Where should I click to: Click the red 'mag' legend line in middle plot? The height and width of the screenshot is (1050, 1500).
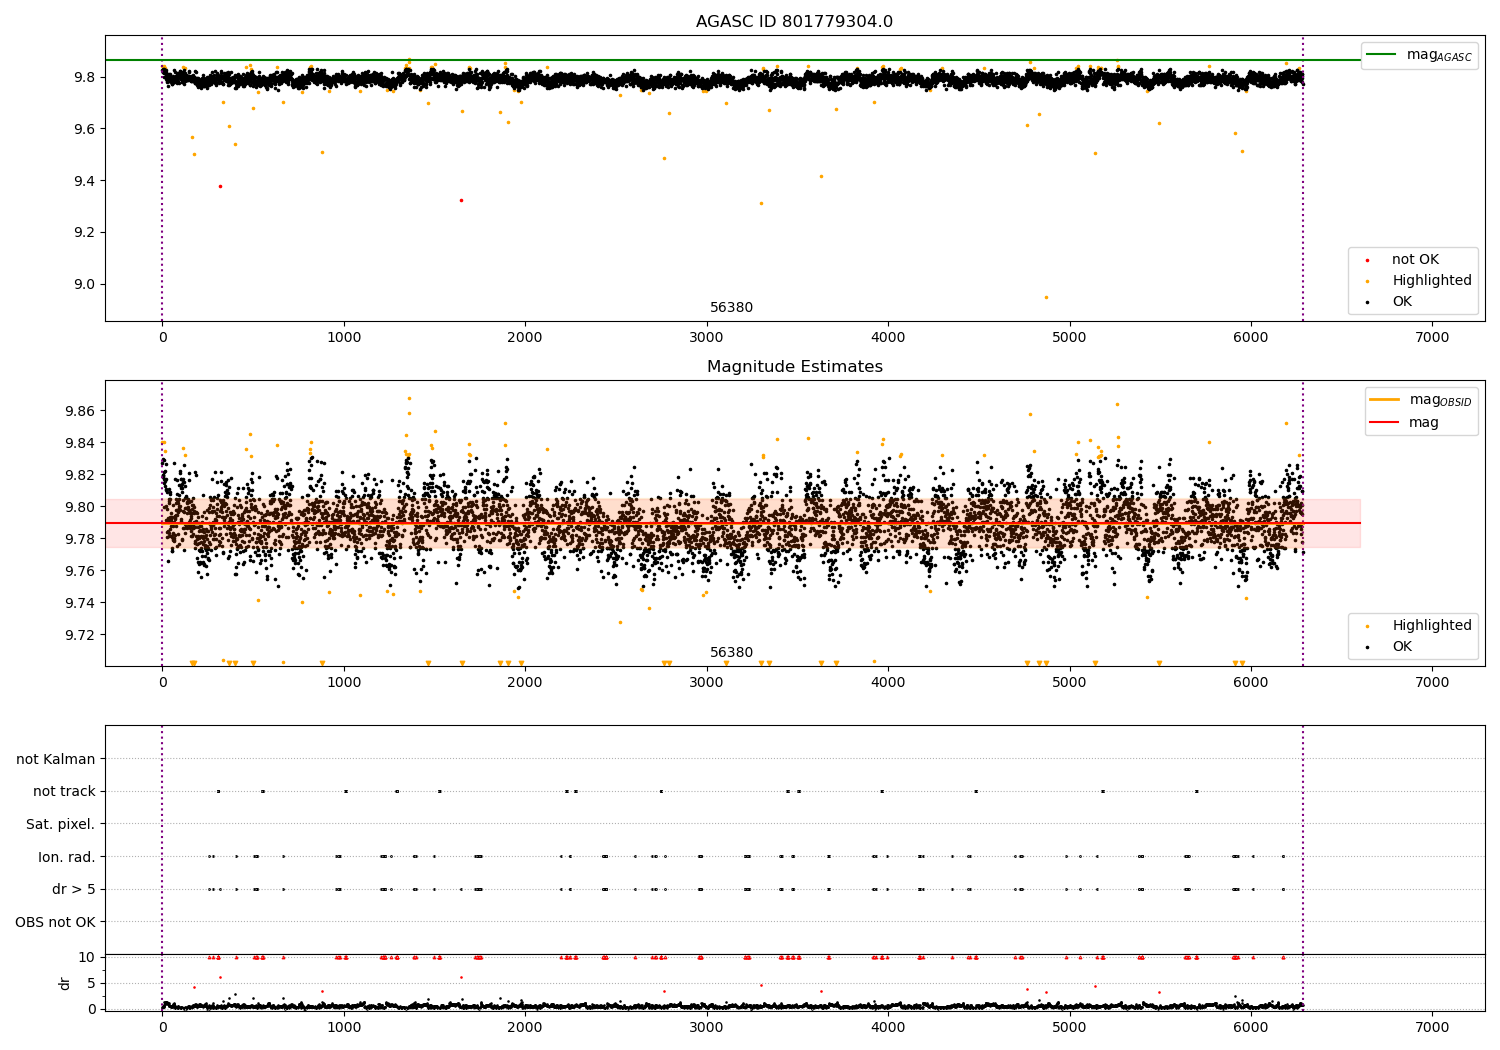click(x=1385, y=423)
